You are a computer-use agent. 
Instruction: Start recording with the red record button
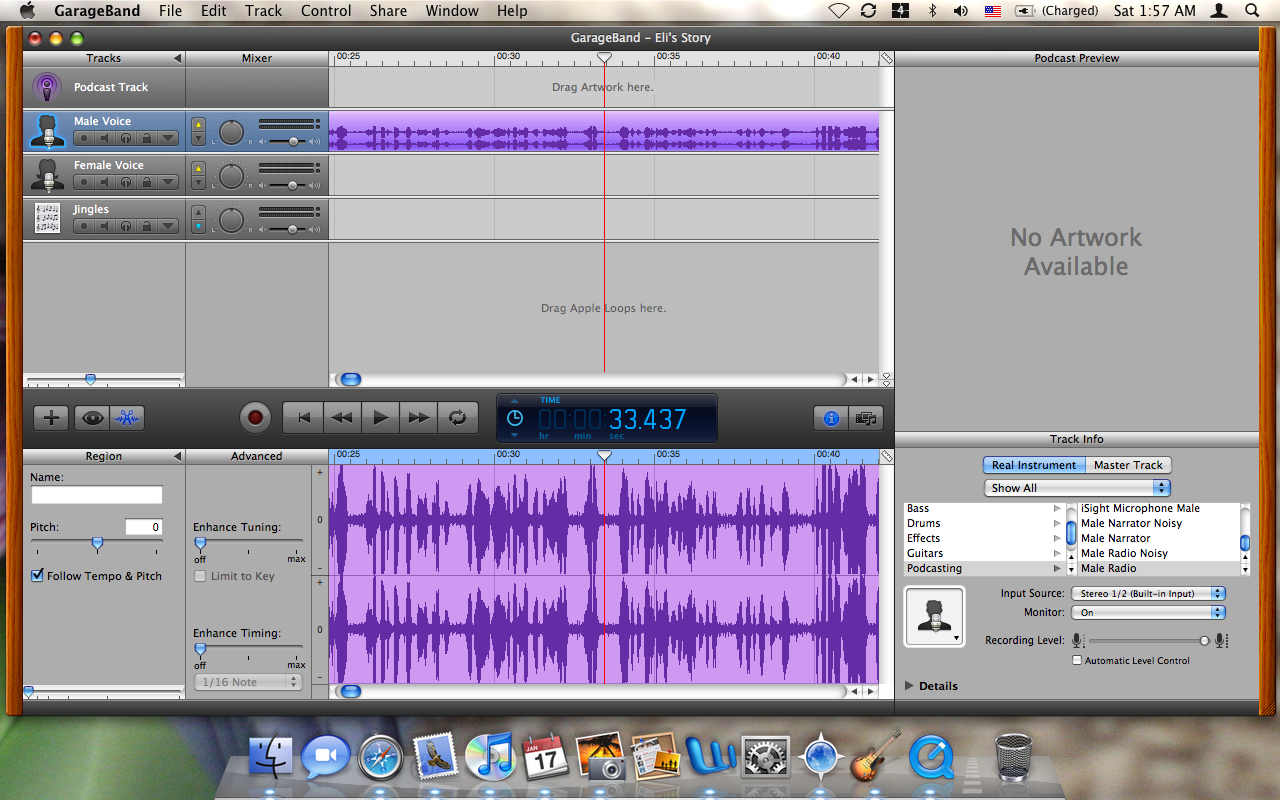point(255,417)
